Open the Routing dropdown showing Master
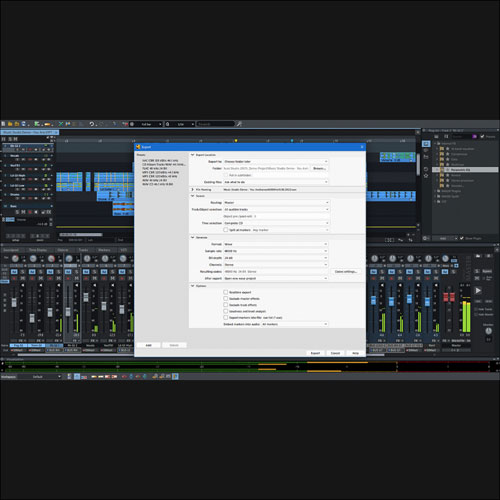The width and height of the screenshot is (500, 500). tap(276, 202)
